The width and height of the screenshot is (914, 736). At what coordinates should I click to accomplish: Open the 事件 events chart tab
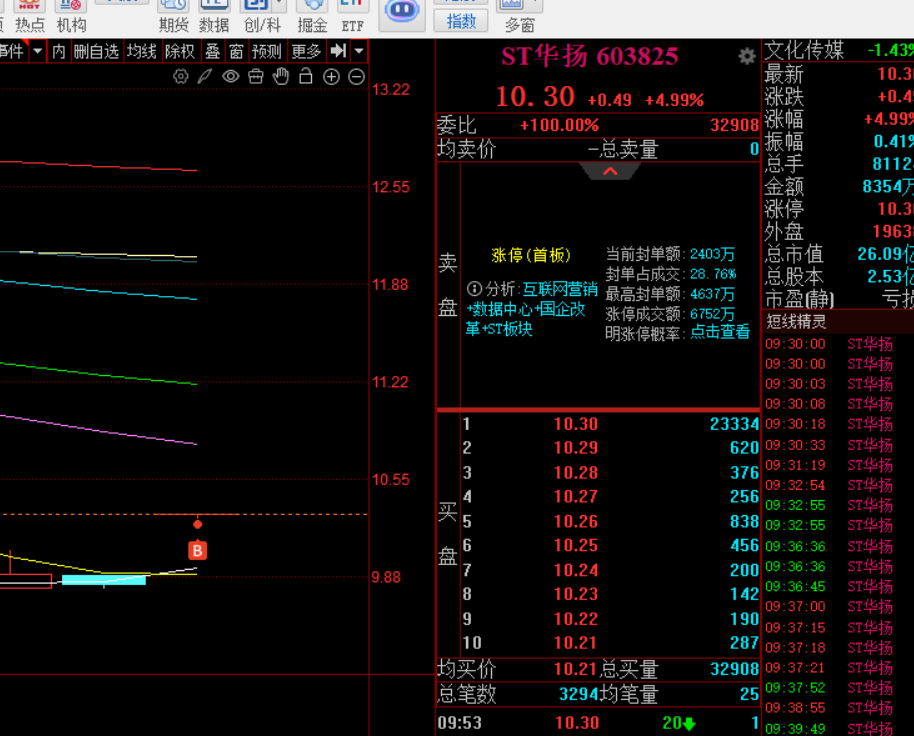pos(13,51)
